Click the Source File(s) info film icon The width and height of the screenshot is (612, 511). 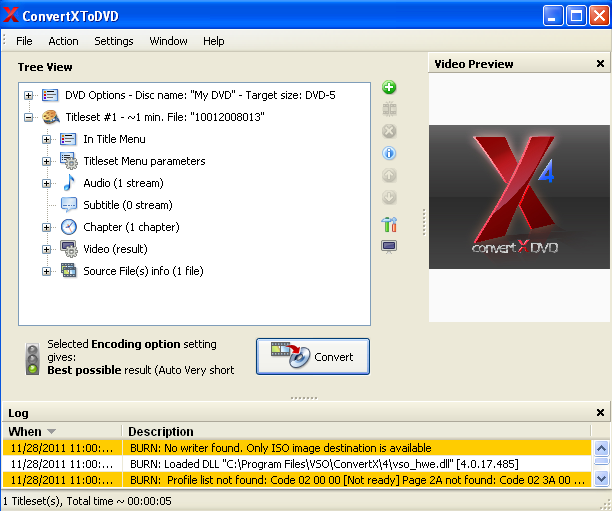coord(69,271)
